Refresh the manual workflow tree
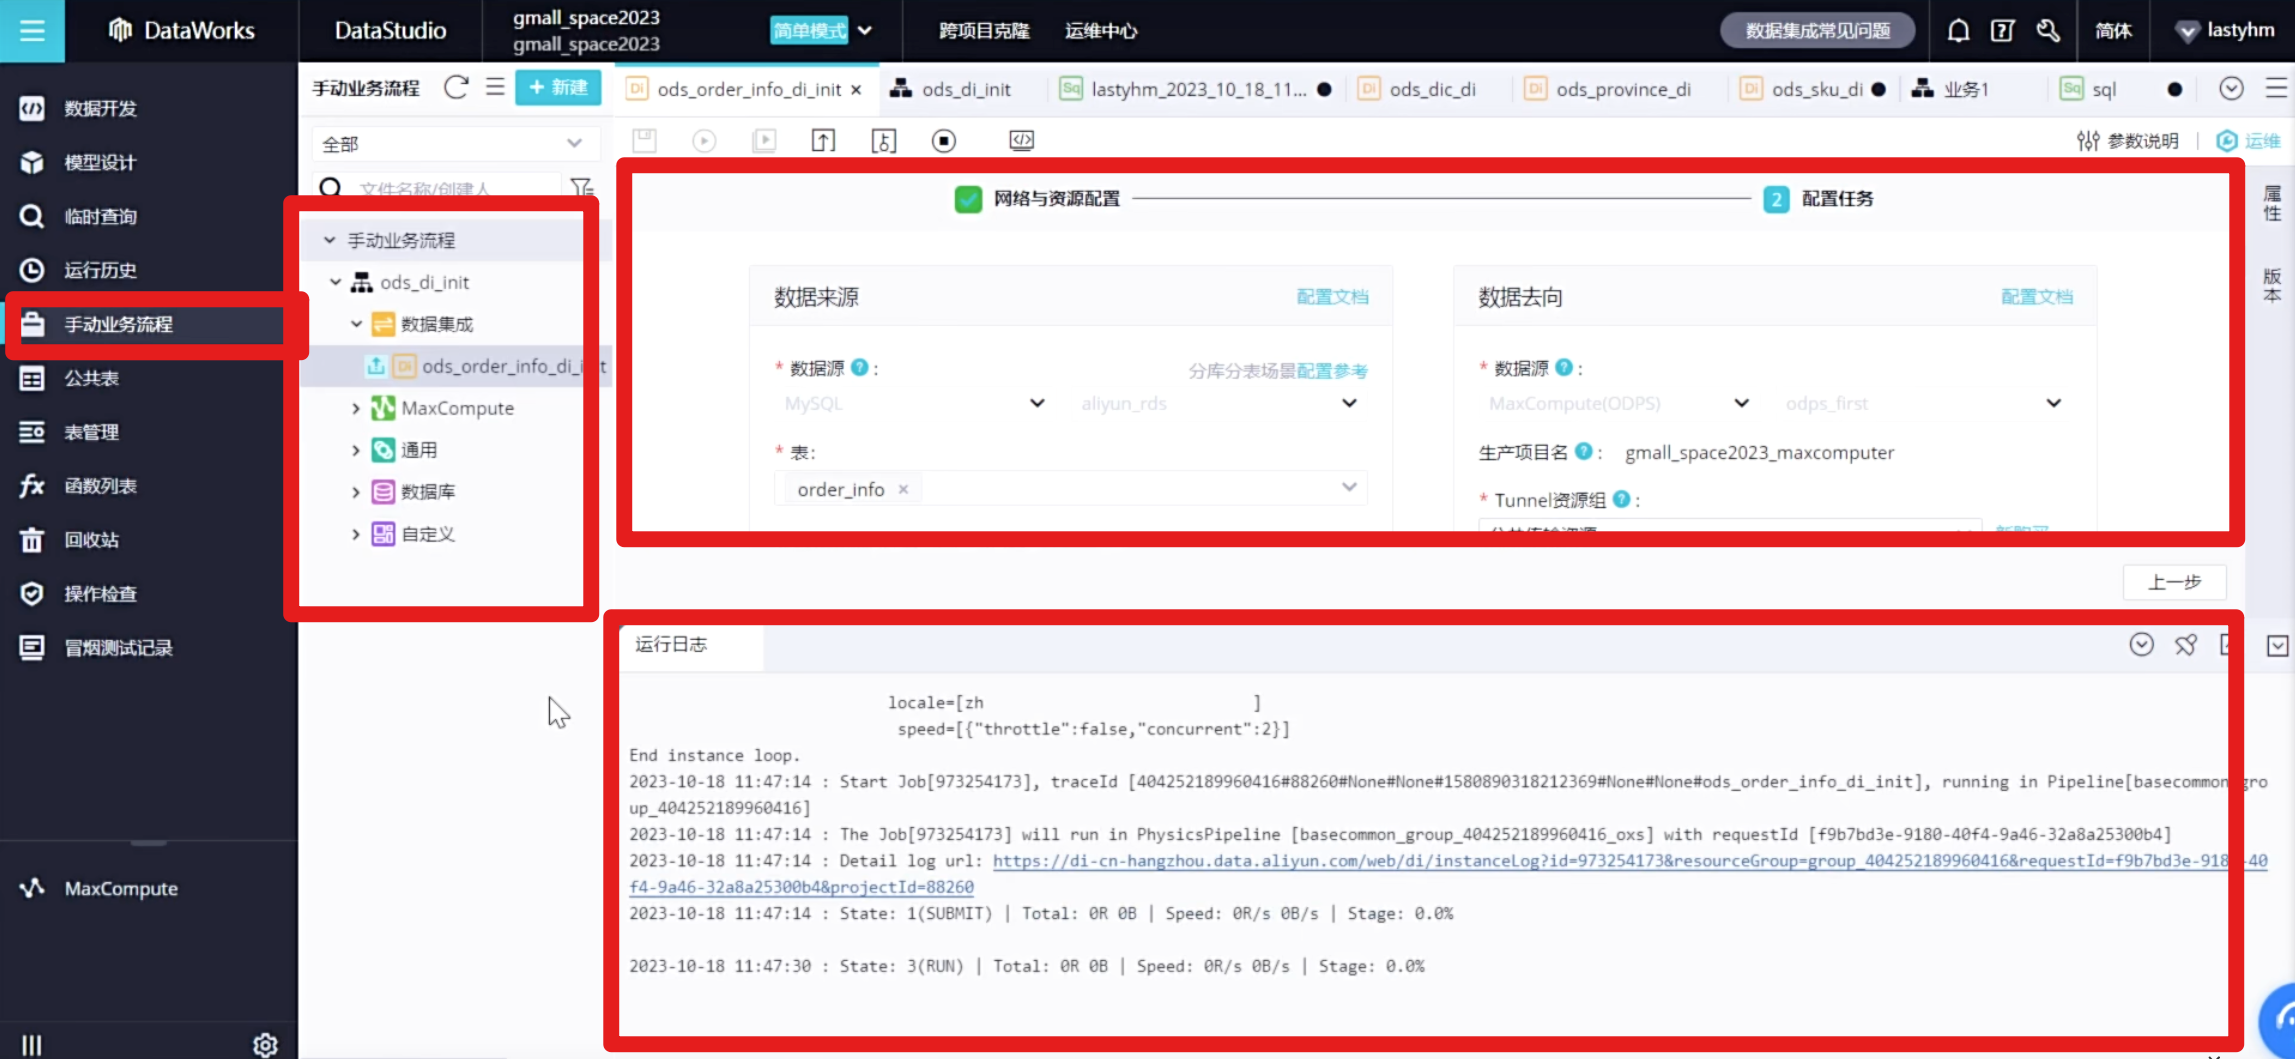The image size is (2295, 1059). click(456, 88)
